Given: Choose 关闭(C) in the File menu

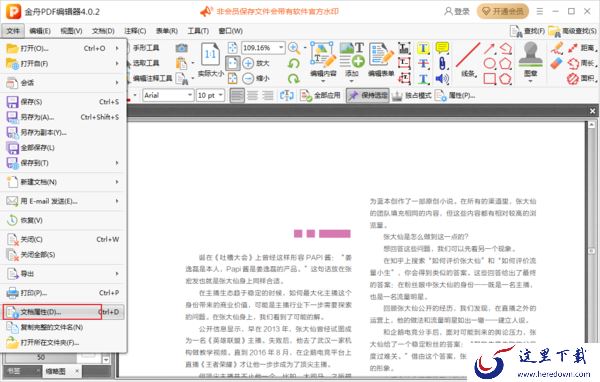Looking at the screenshot, I should pos(63,239).
